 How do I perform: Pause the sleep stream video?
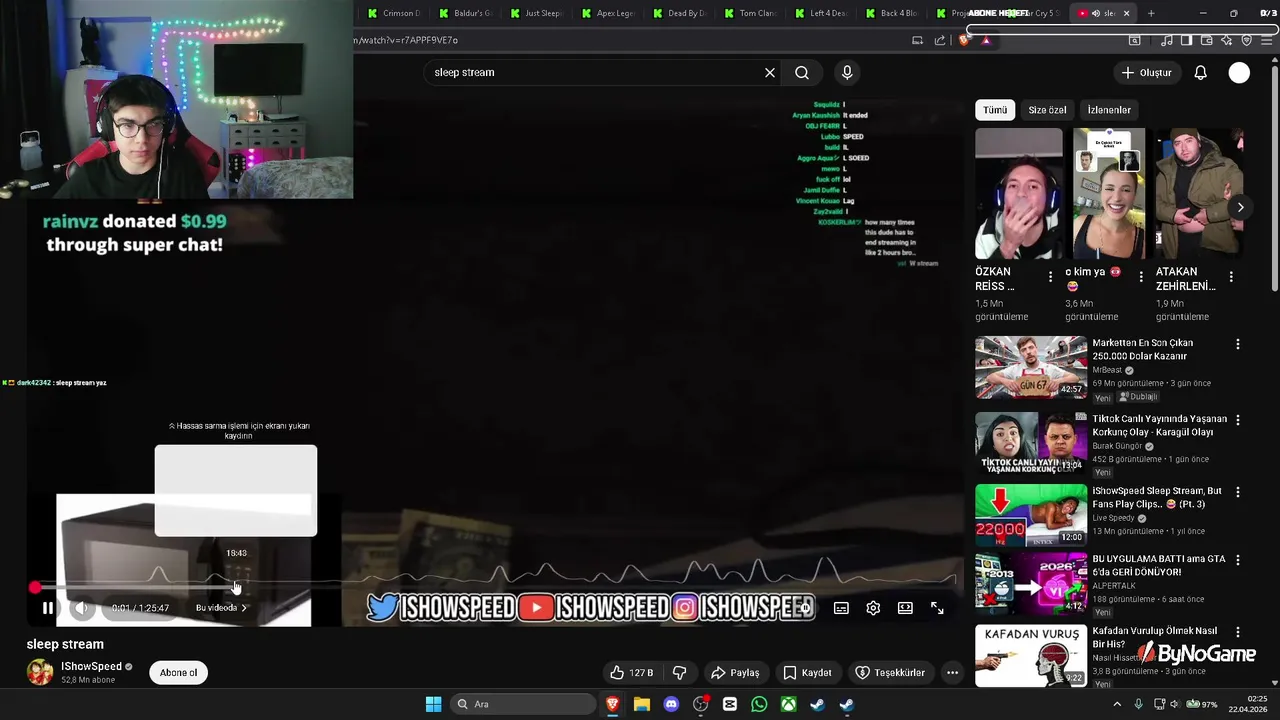[47, 608]
